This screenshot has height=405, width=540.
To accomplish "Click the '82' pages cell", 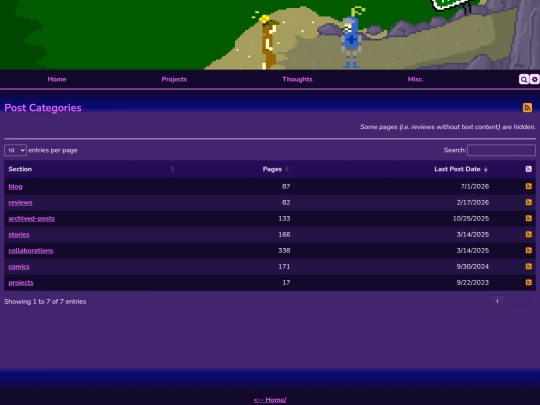I will click(x=286, y=202).
